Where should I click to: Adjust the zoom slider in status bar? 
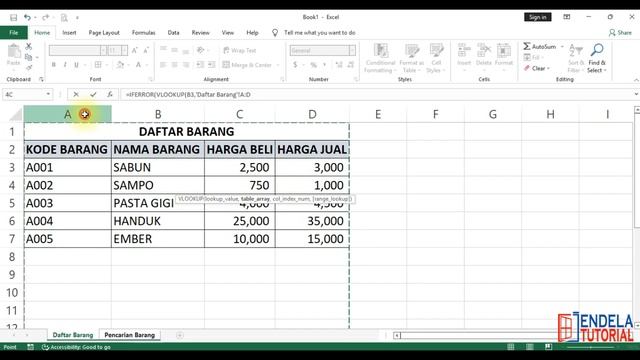point(591,347)
